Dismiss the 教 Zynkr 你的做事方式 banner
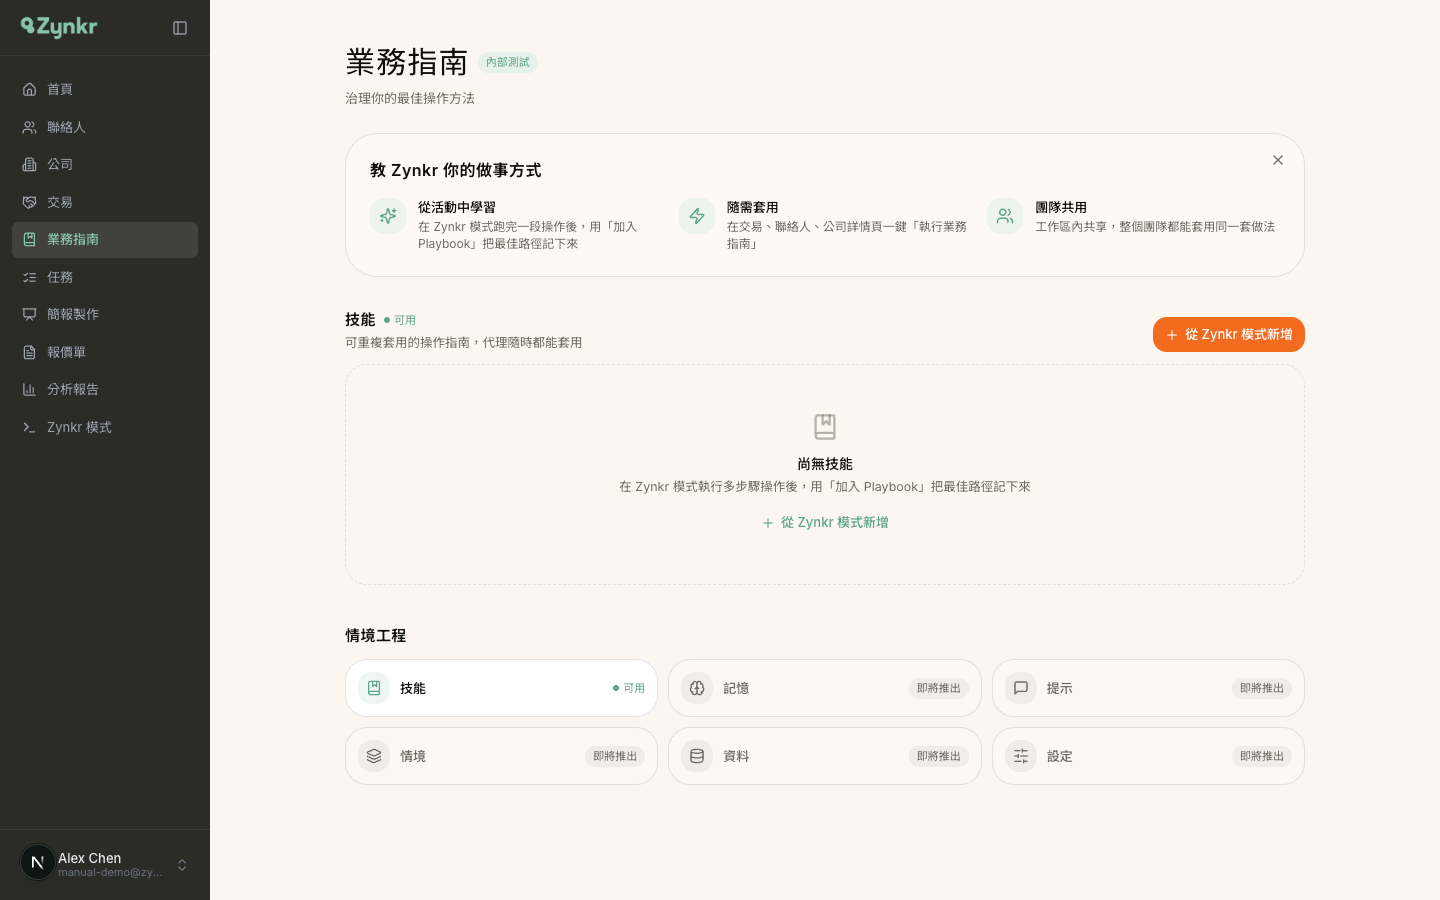1440x900 pixels. pyautogui.click(x=1278, y=160)
